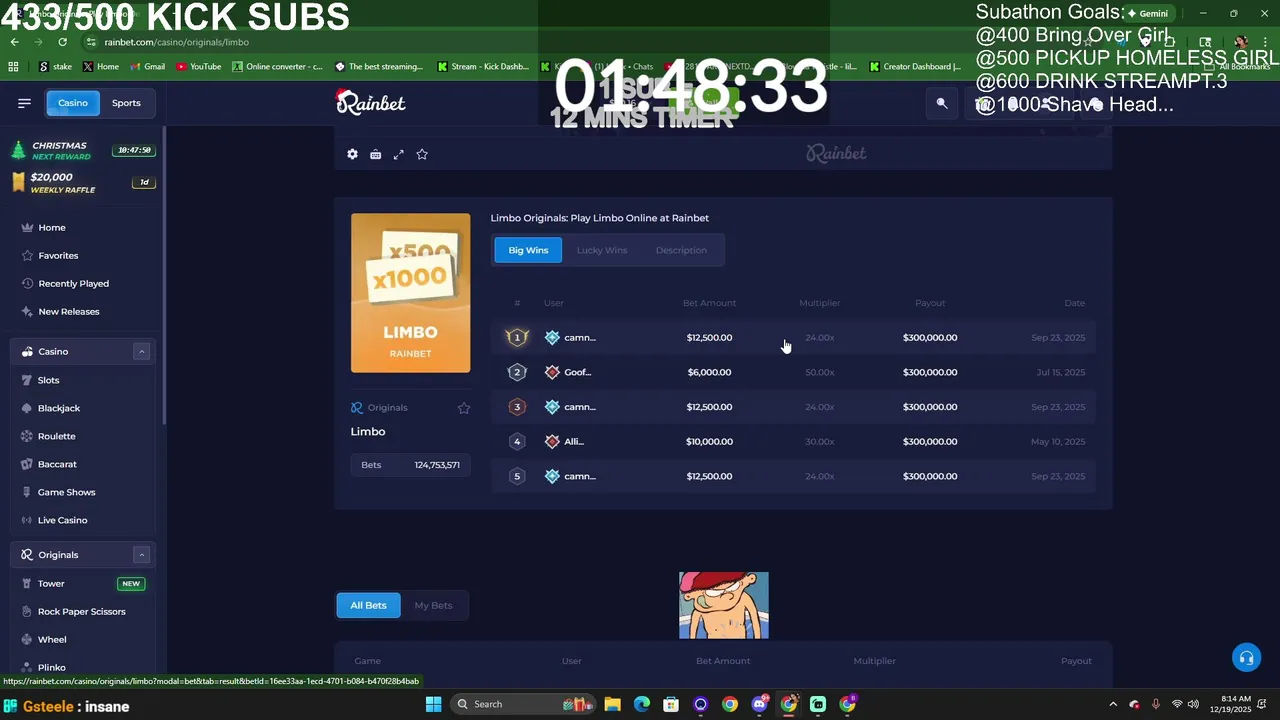Open Discord from the taskbar
Viewport: 1280px width, 720px height.
[759, 704]
